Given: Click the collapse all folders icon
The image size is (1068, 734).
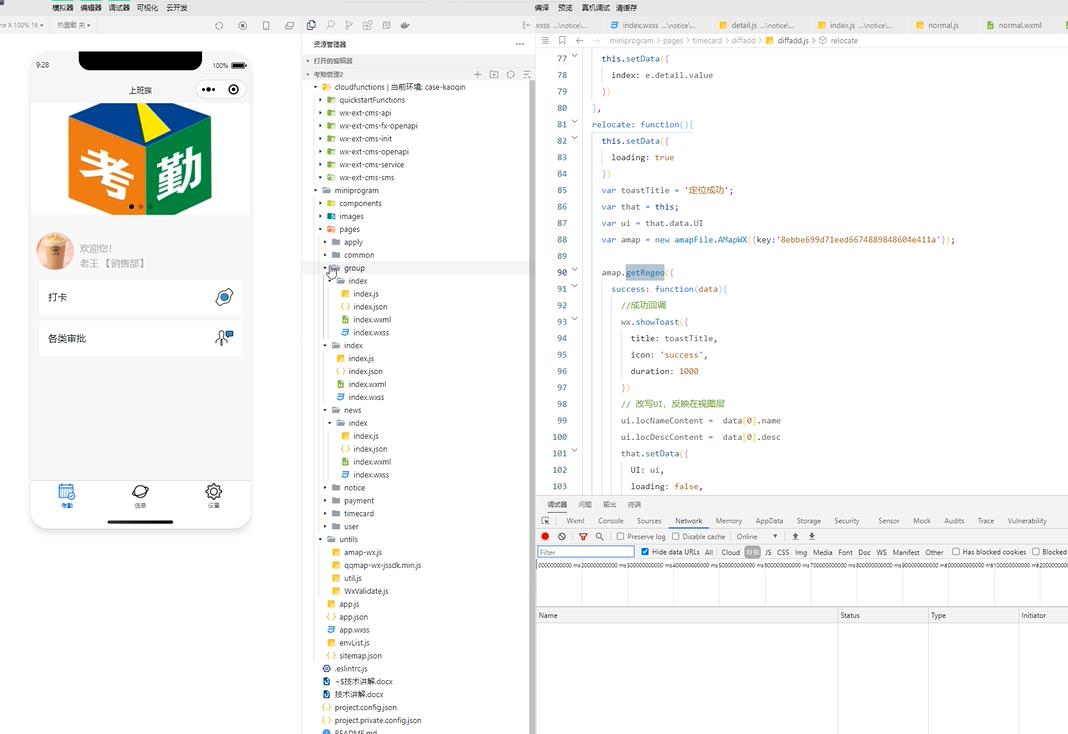Looking at the screenshot, I should (x=527, y=74).
